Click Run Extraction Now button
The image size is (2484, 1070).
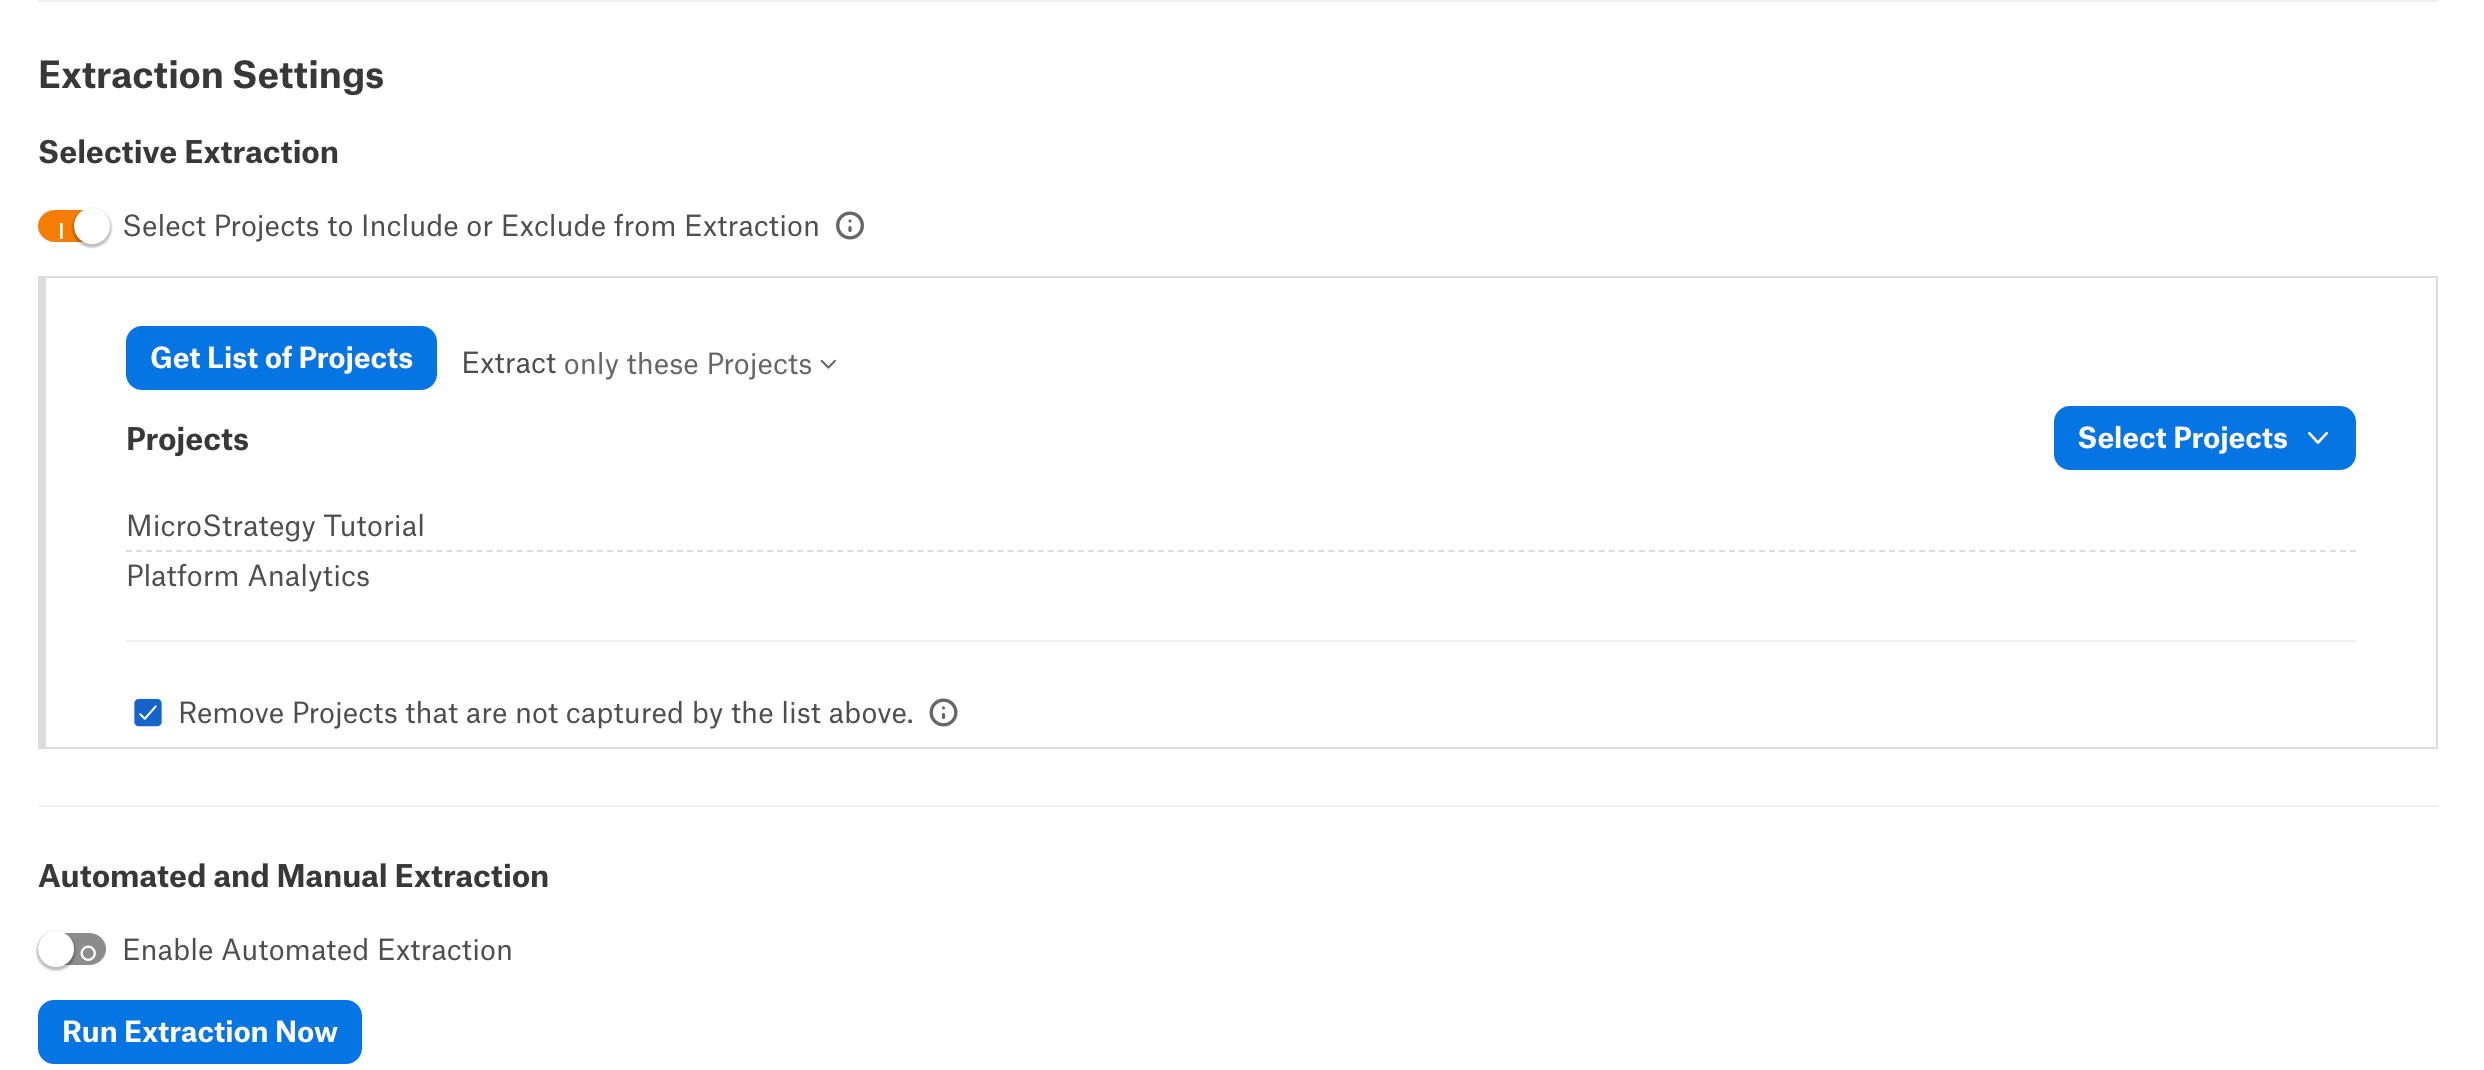tap(200, 1032)
